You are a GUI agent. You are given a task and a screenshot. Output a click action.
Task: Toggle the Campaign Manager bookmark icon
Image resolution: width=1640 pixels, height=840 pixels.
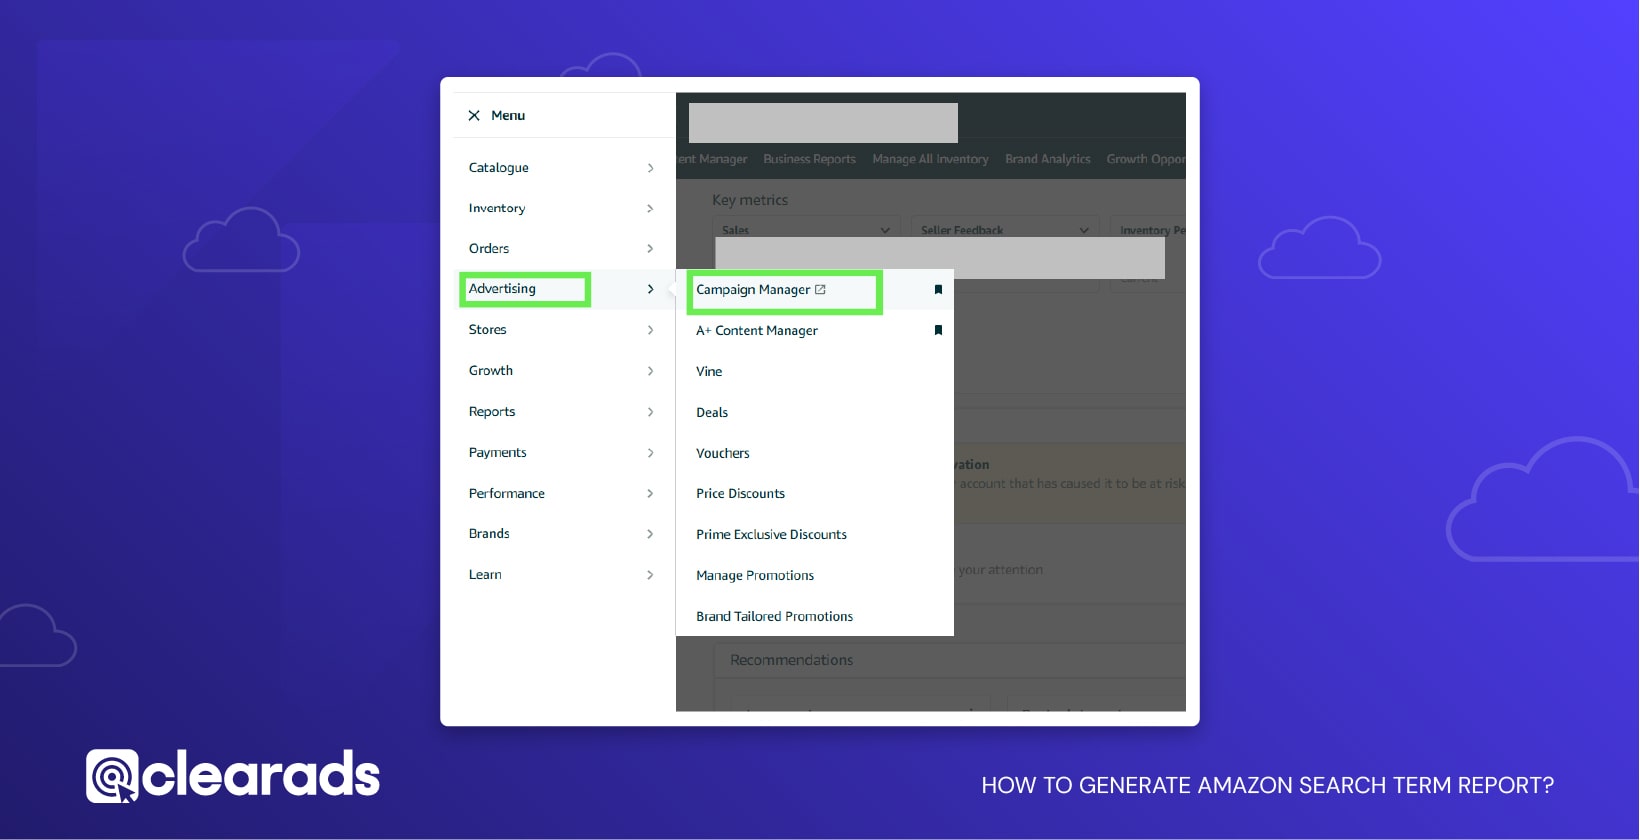pos(938,290)
